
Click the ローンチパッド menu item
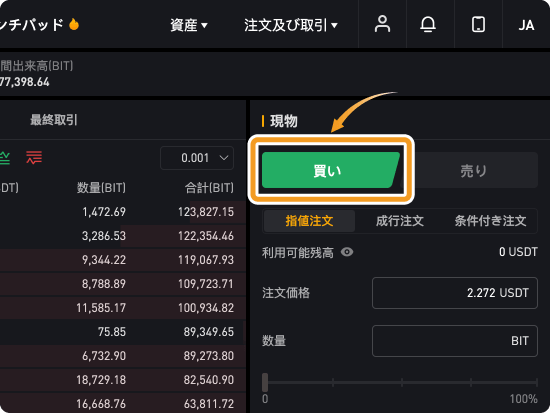32,25
